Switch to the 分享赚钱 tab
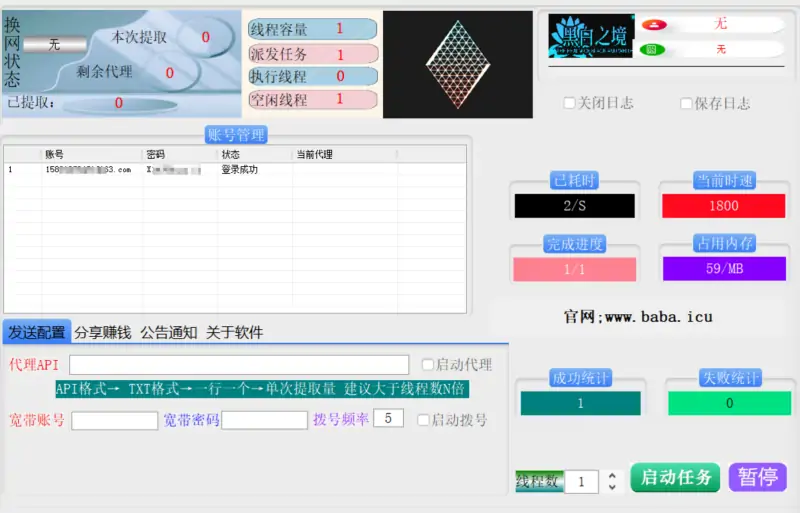Screen dimensions: 800x513 103,333
